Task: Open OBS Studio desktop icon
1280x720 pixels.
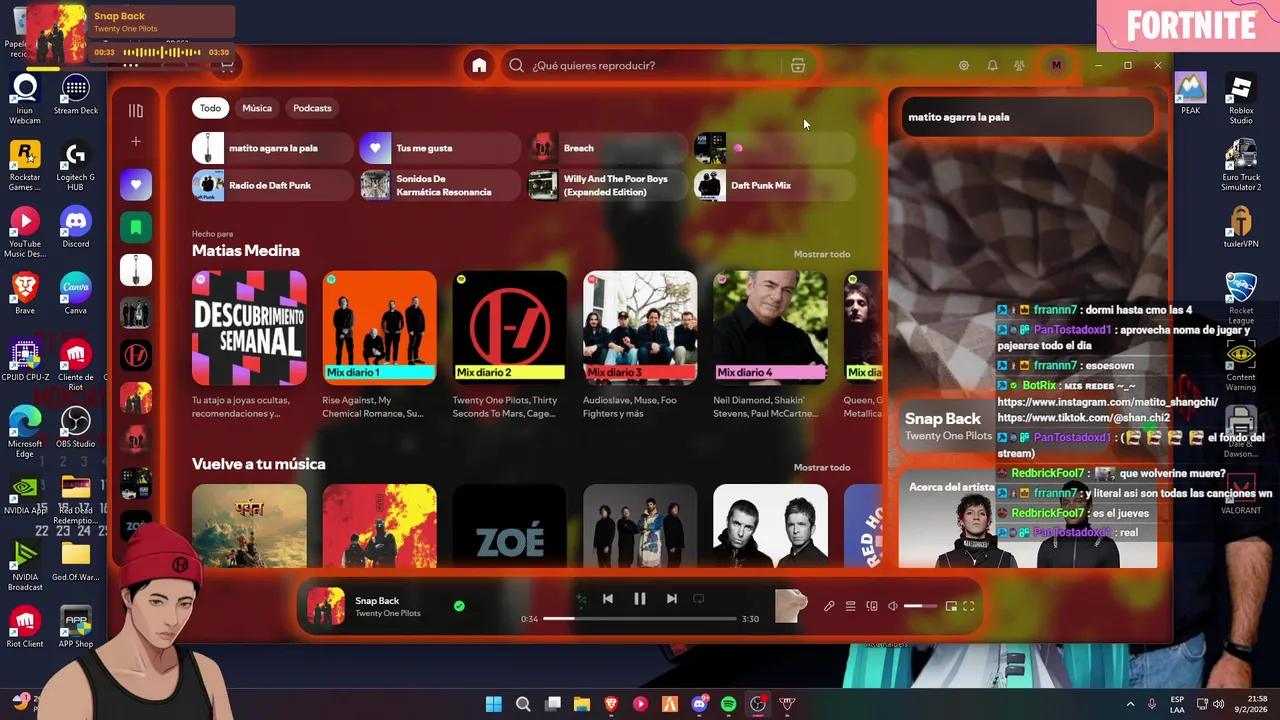Action: pyautogui.click(x=76, y=428)
